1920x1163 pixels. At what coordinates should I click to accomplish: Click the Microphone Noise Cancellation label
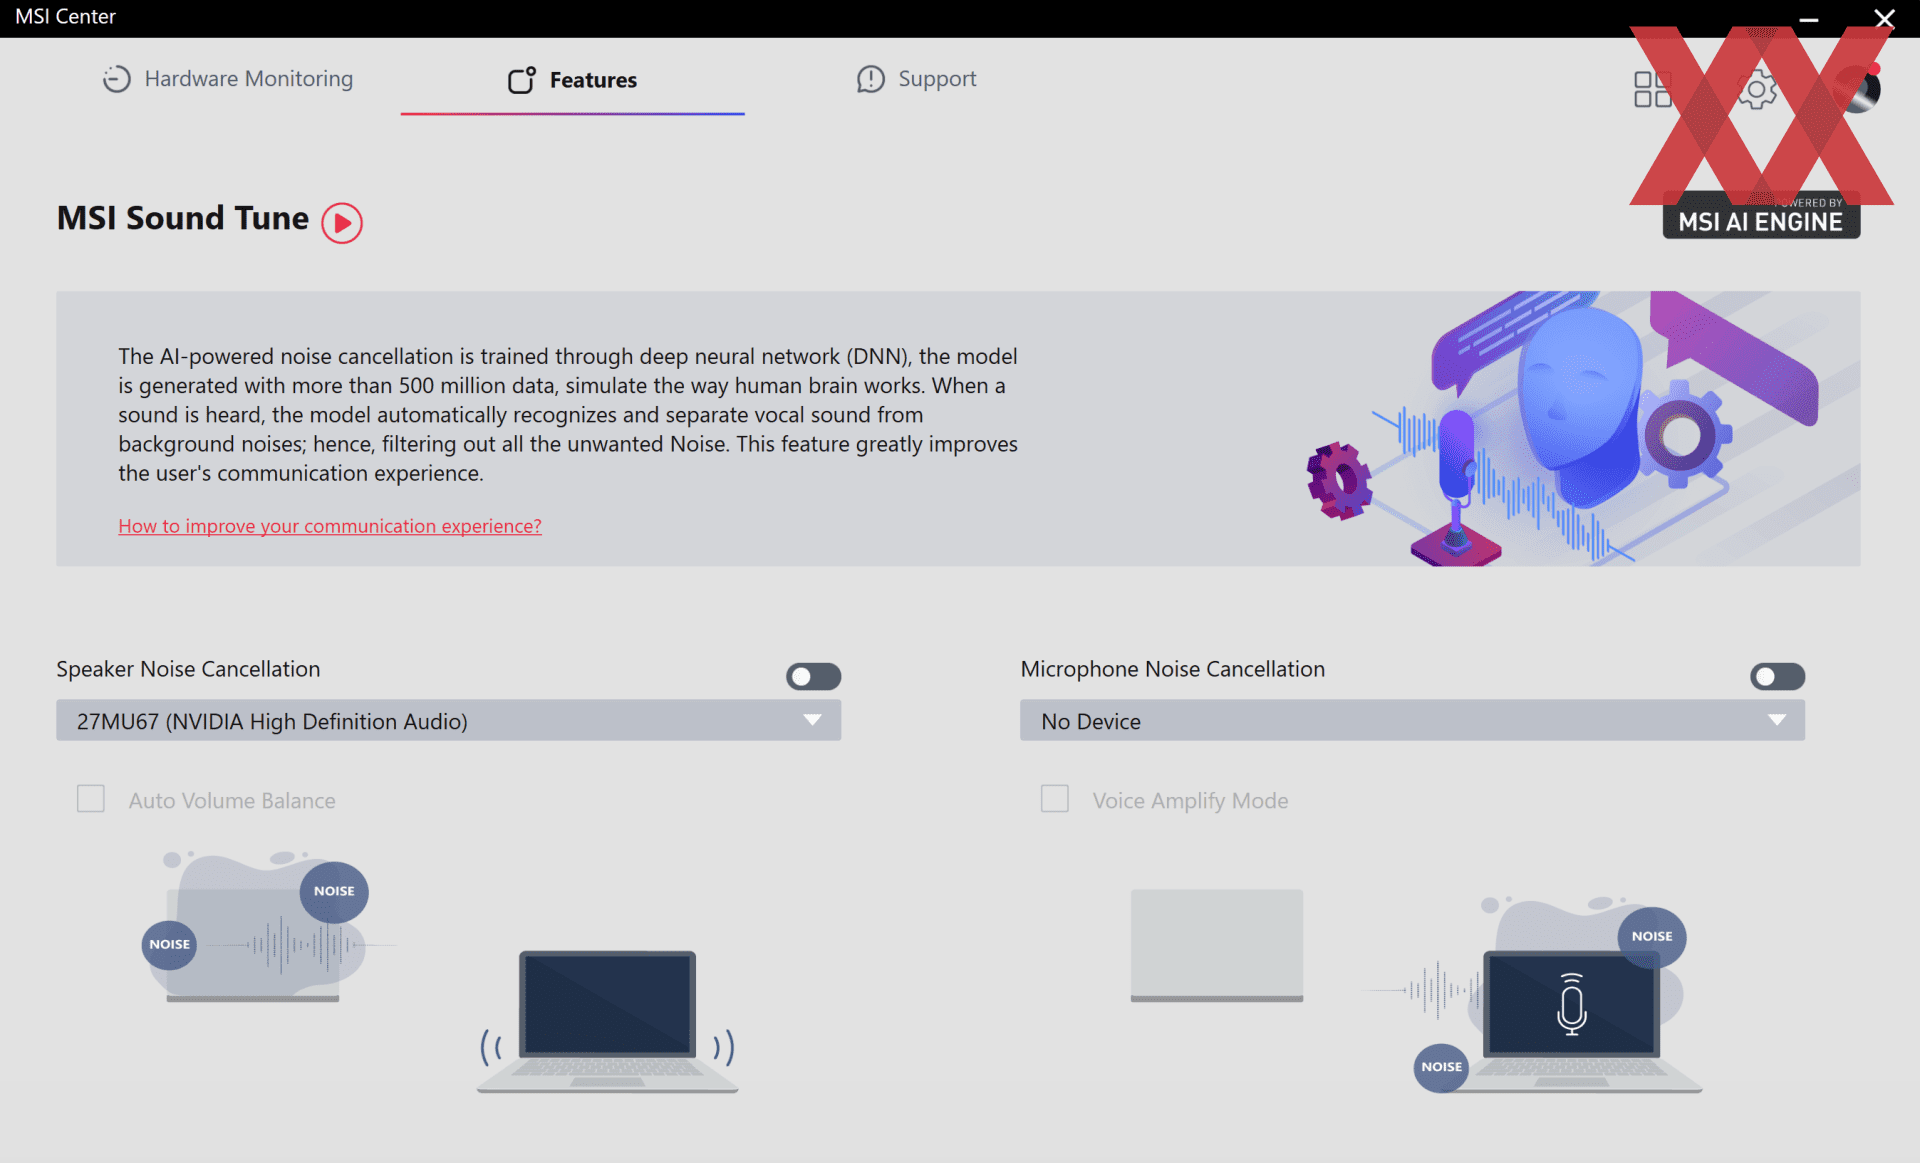(1173, 669)
